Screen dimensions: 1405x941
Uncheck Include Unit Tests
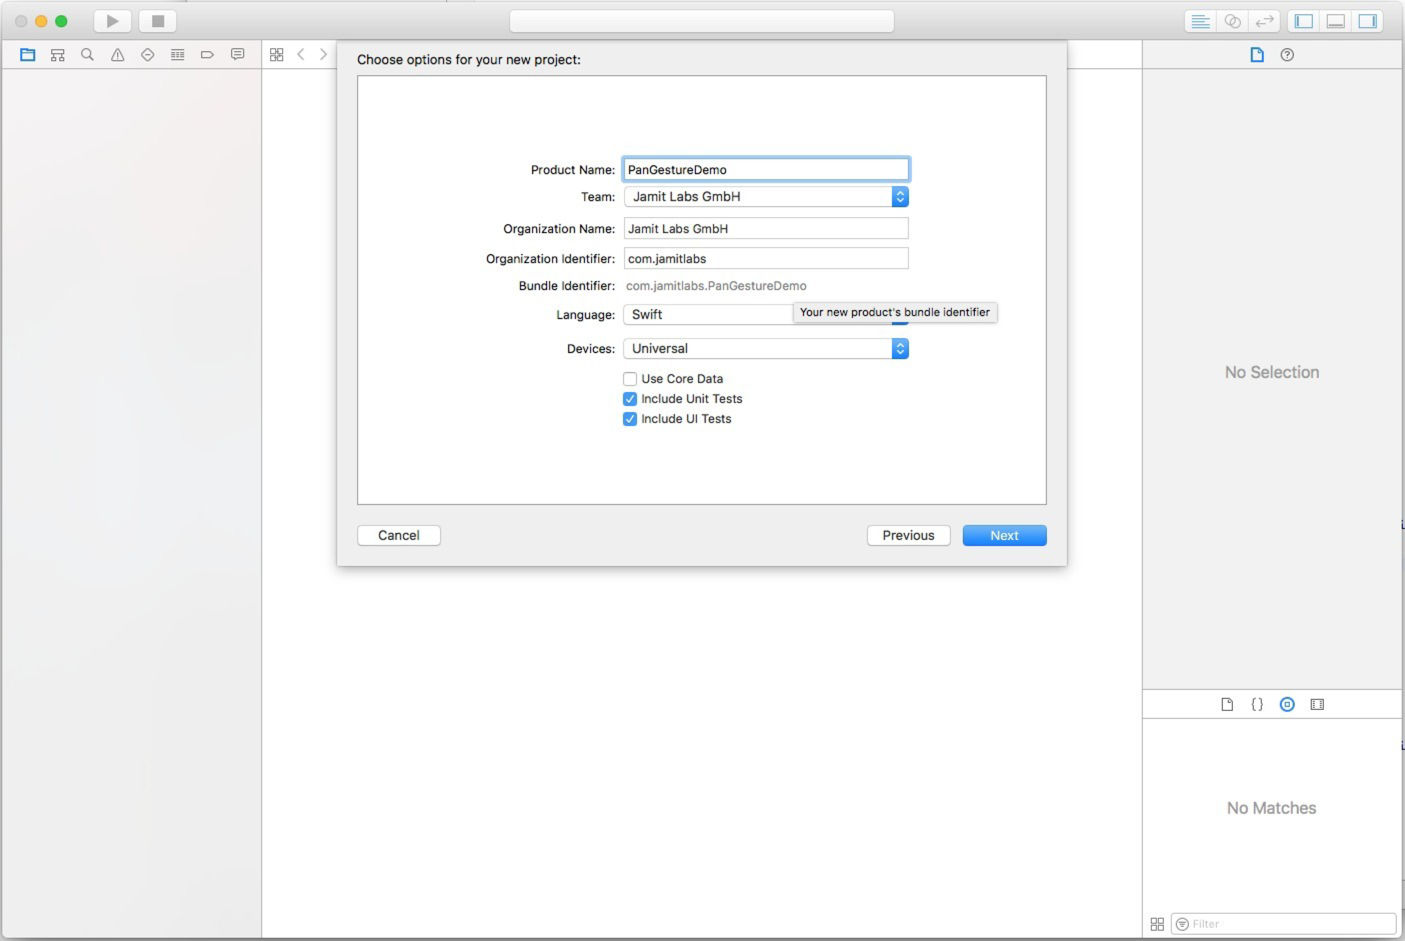coord(630,399)
